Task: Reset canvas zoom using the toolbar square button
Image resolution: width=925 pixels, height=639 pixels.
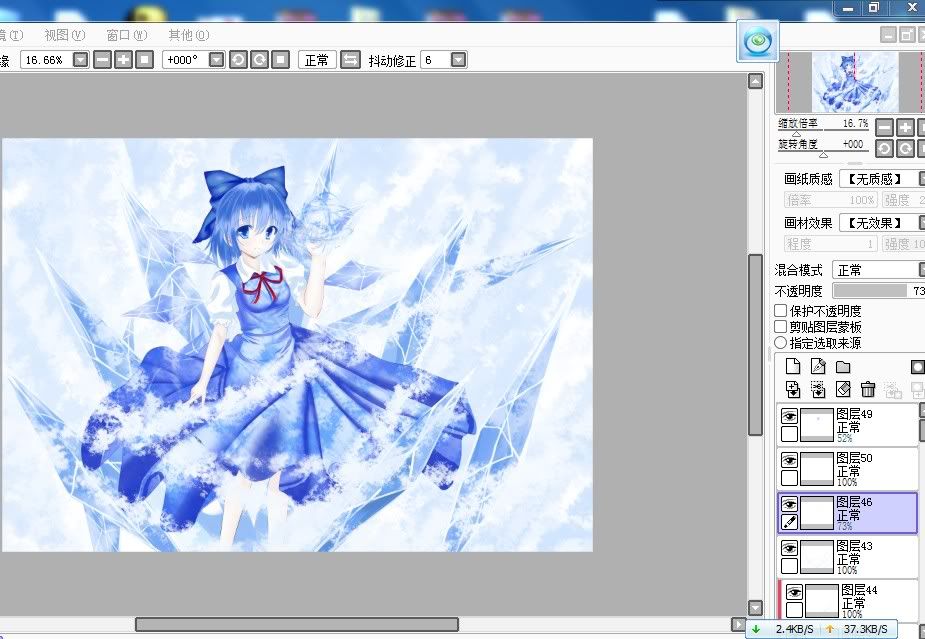Action: coord(145,60)
